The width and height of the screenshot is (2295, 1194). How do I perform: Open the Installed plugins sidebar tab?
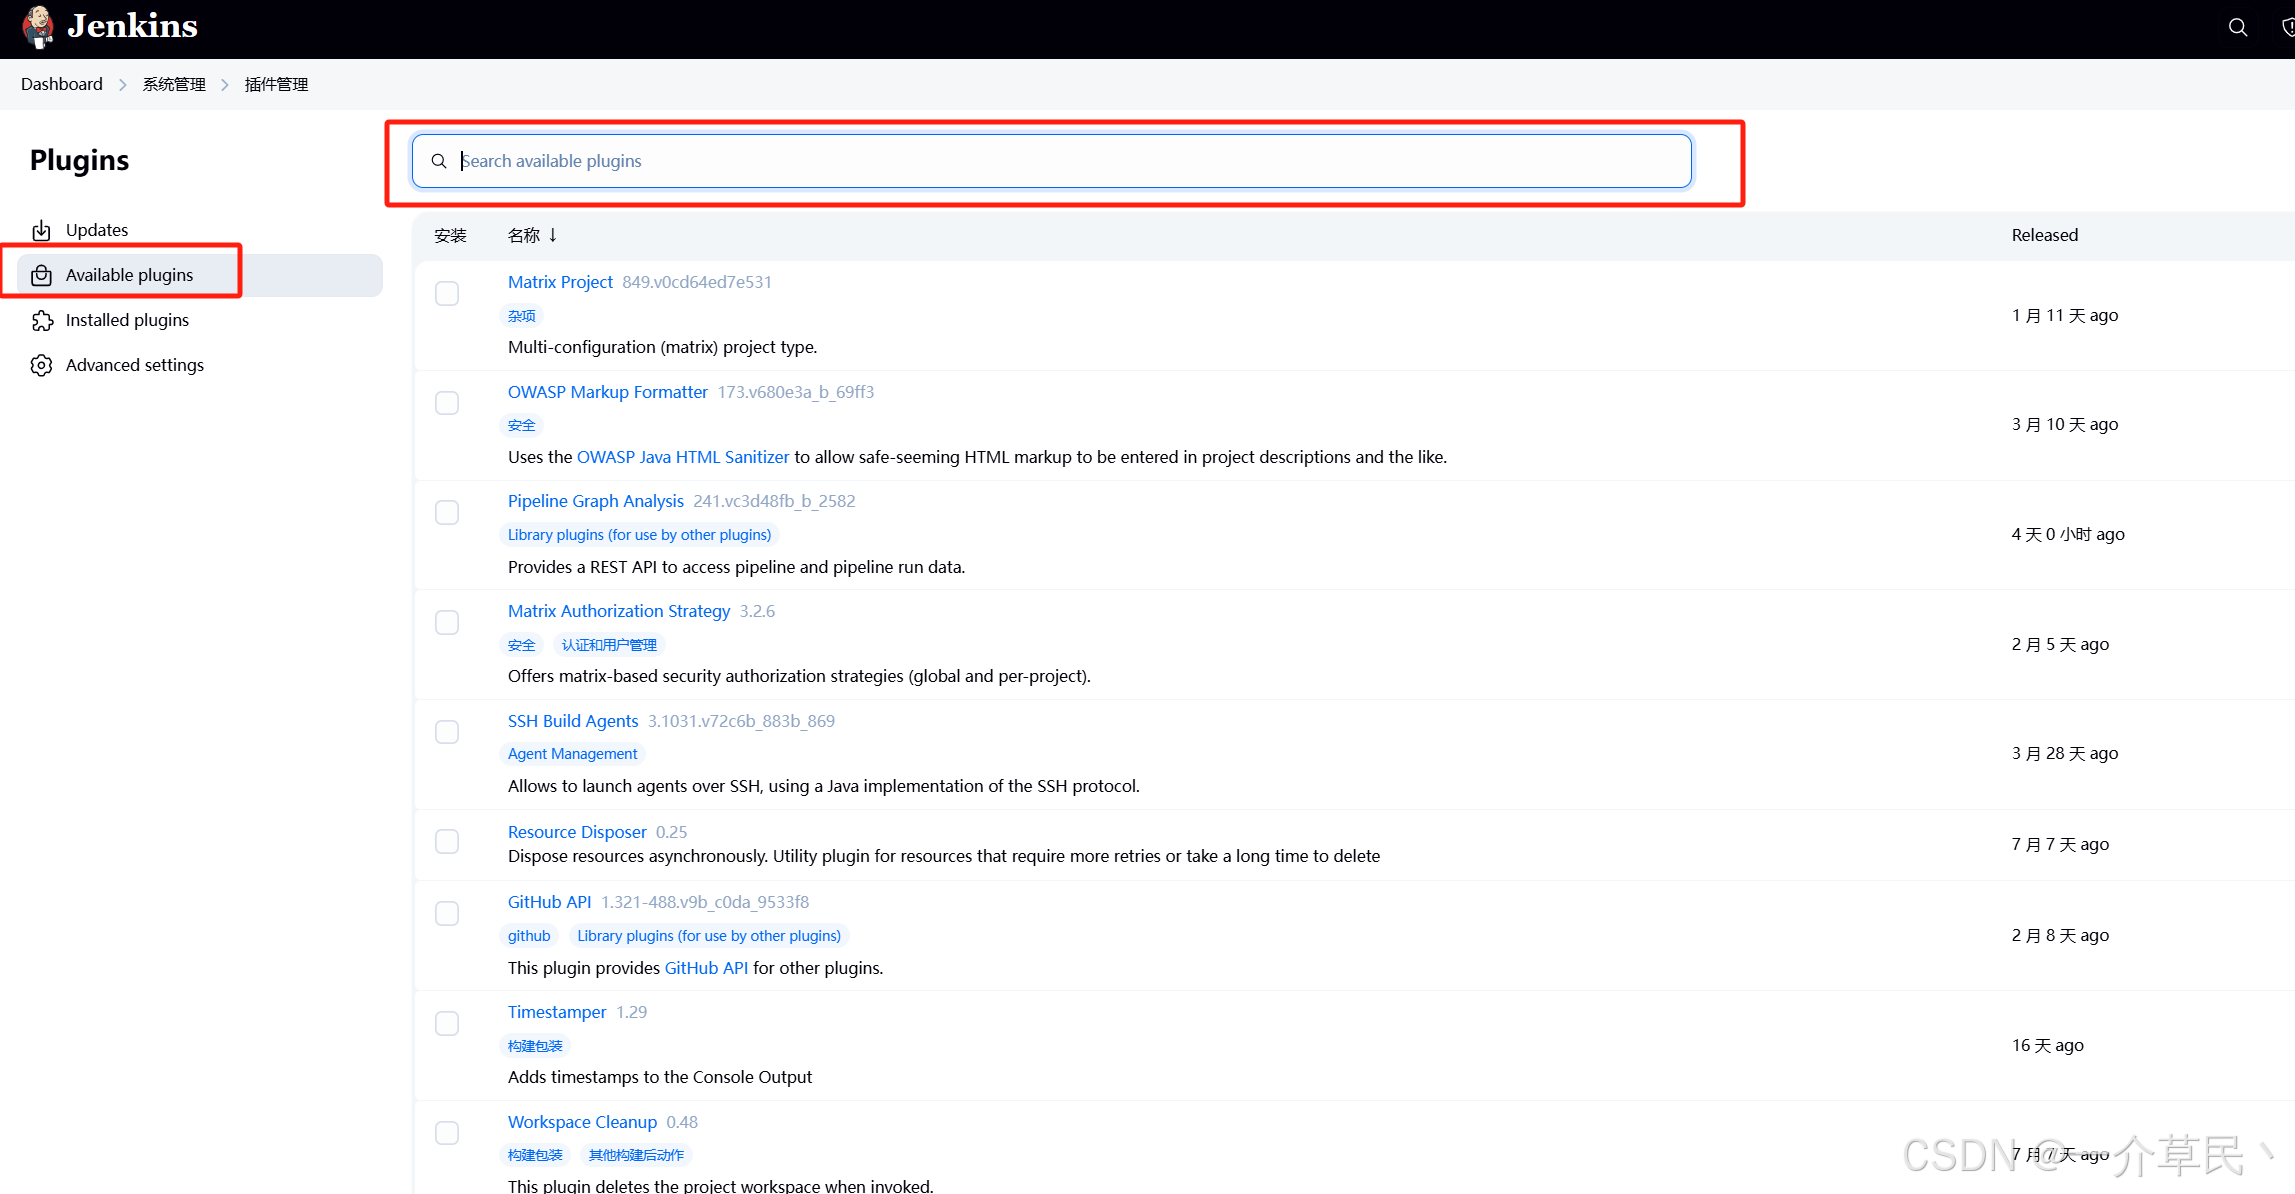(x=127, y=320)
